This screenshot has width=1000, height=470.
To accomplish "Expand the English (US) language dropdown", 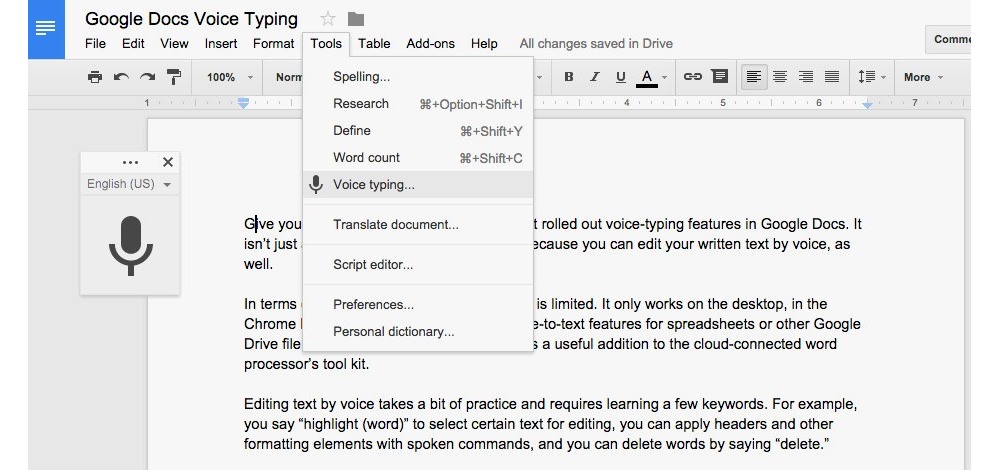I will tap(129, 184).
